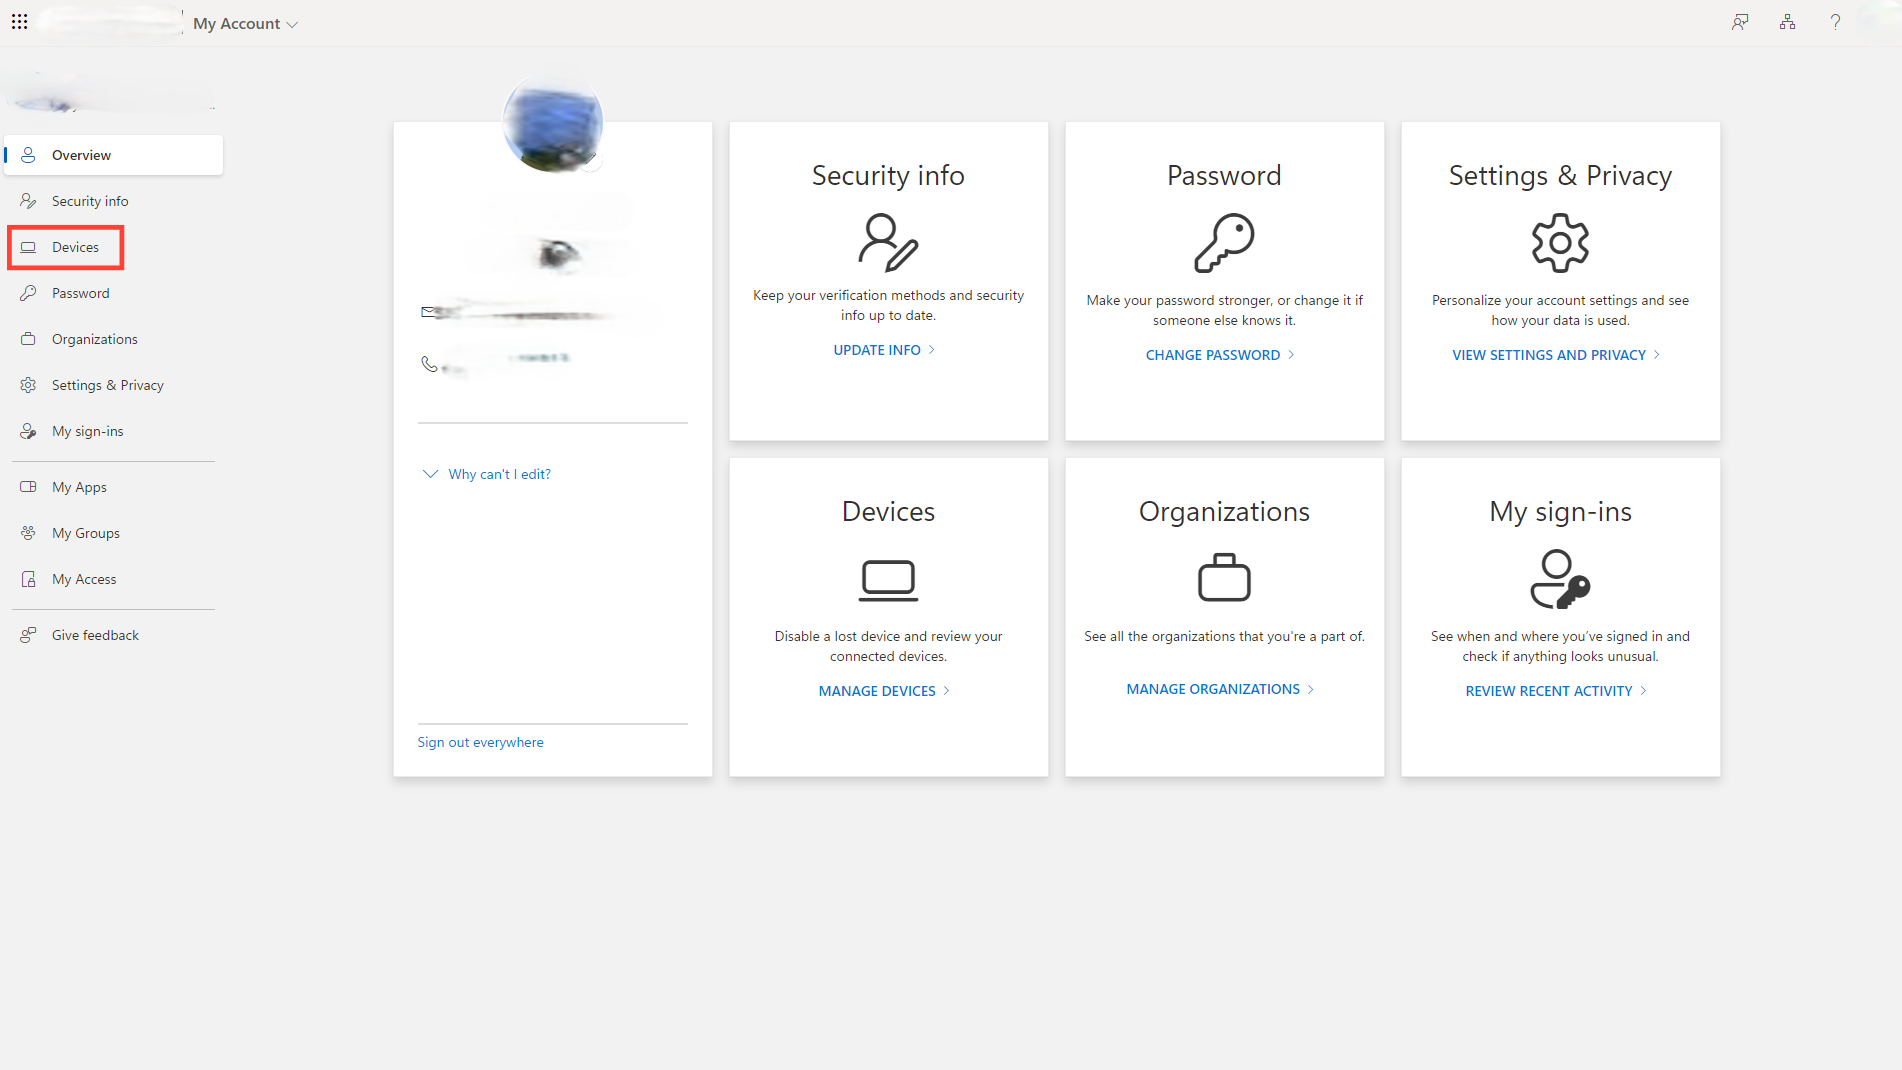Click the Devices card title
The height and width of the screenshot is (1070, 1902).
point(888,512)
